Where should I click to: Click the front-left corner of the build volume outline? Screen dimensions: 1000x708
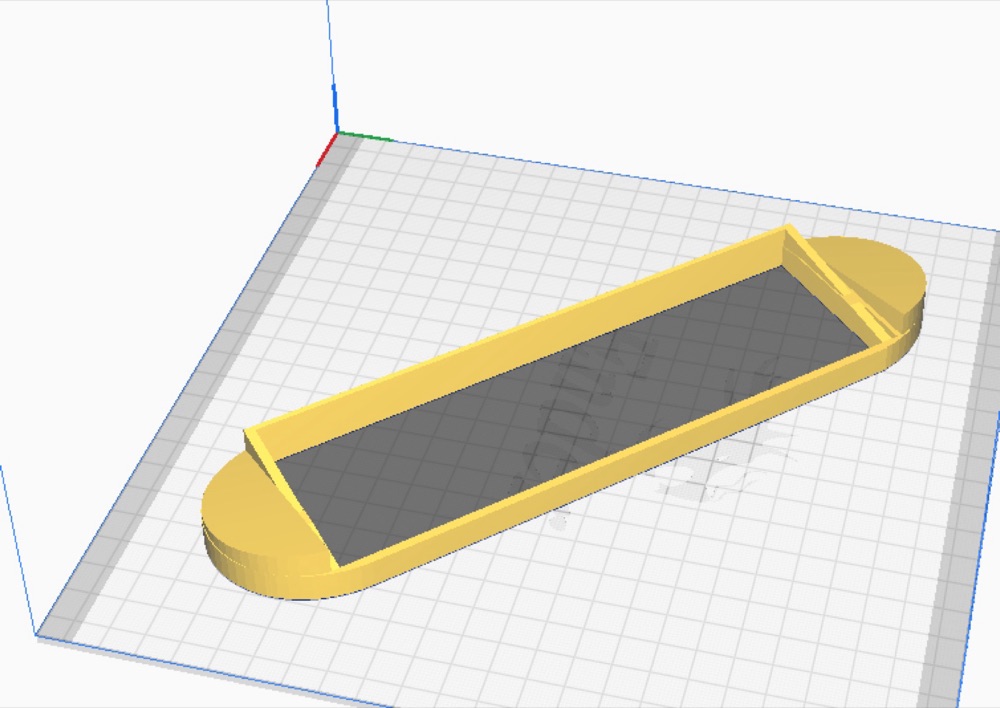tap(35, 635)
